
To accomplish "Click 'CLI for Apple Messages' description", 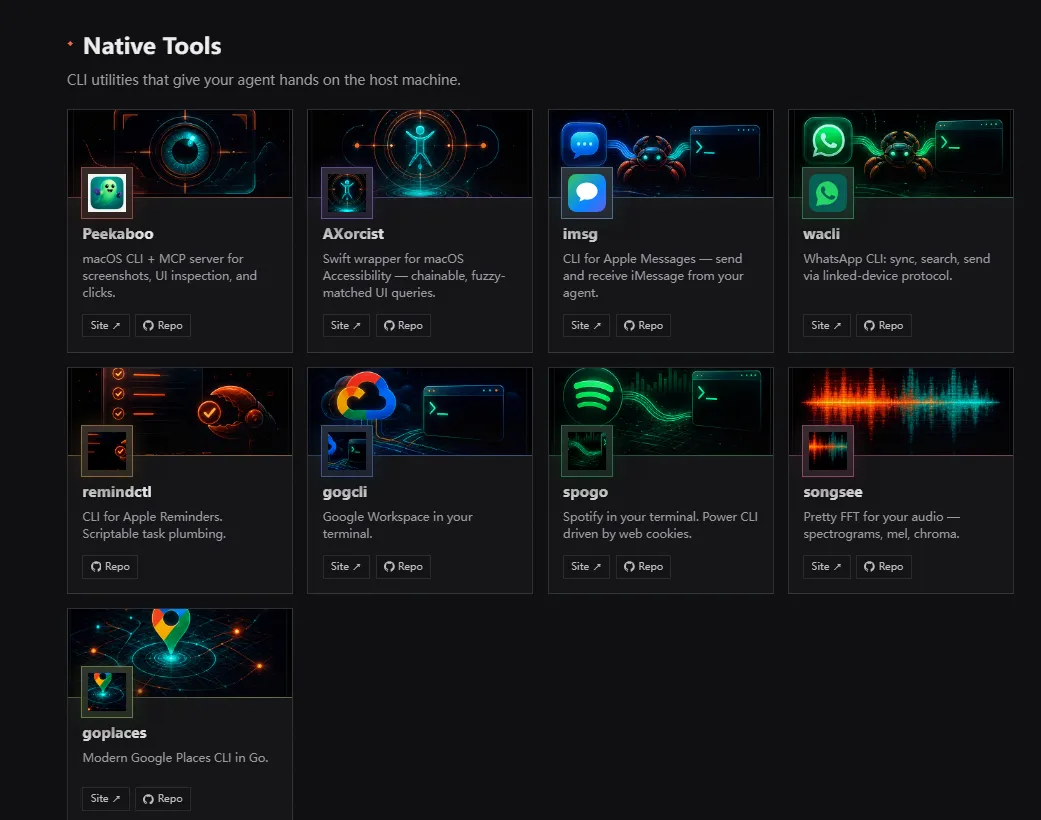I will [653, 276].
